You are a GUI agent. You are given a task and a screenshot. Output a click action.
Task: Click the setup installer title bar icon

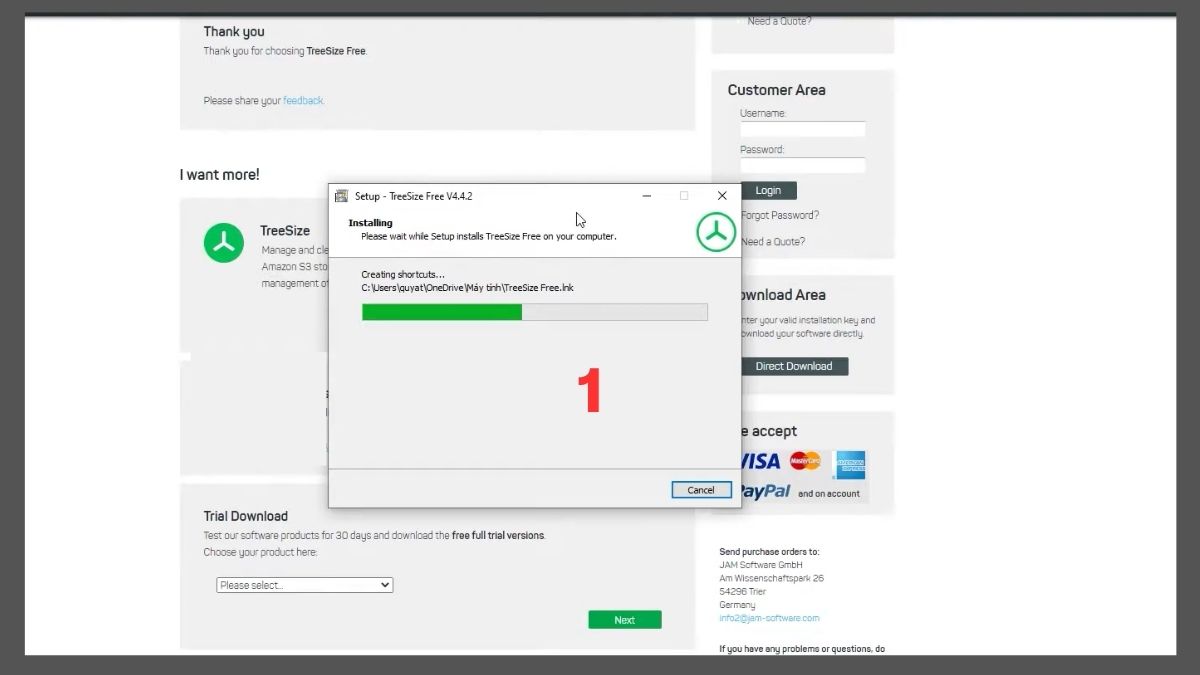point(341,196)
